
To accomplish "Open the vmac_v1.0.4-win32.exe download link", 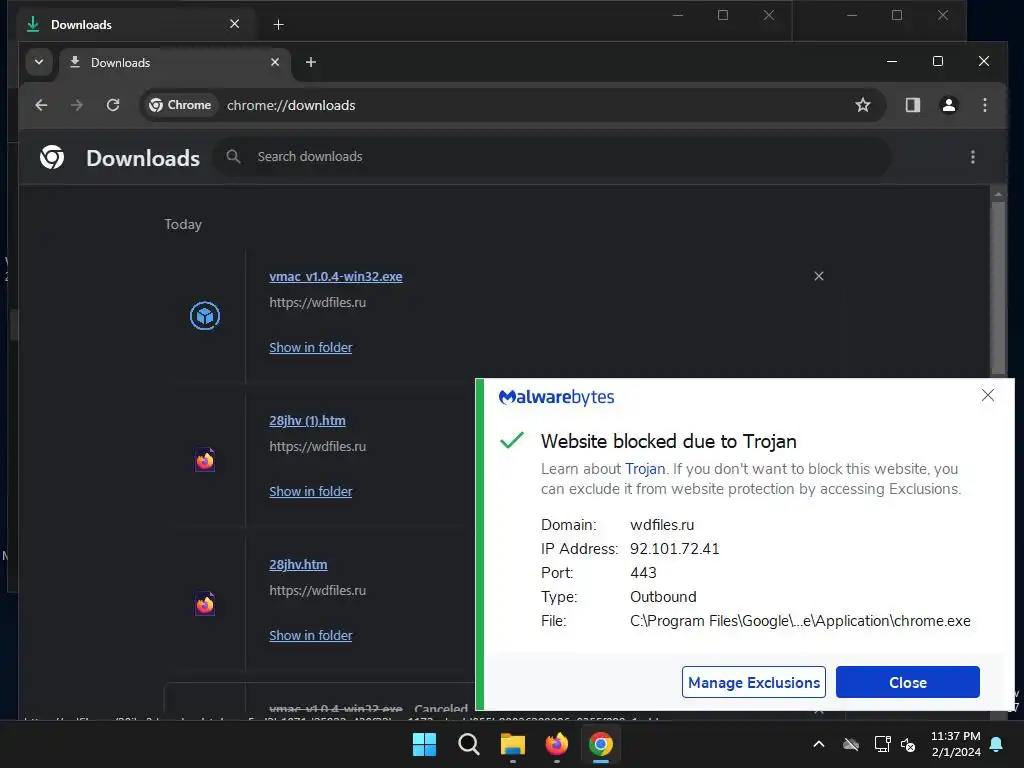I will [x=336, y=276].
